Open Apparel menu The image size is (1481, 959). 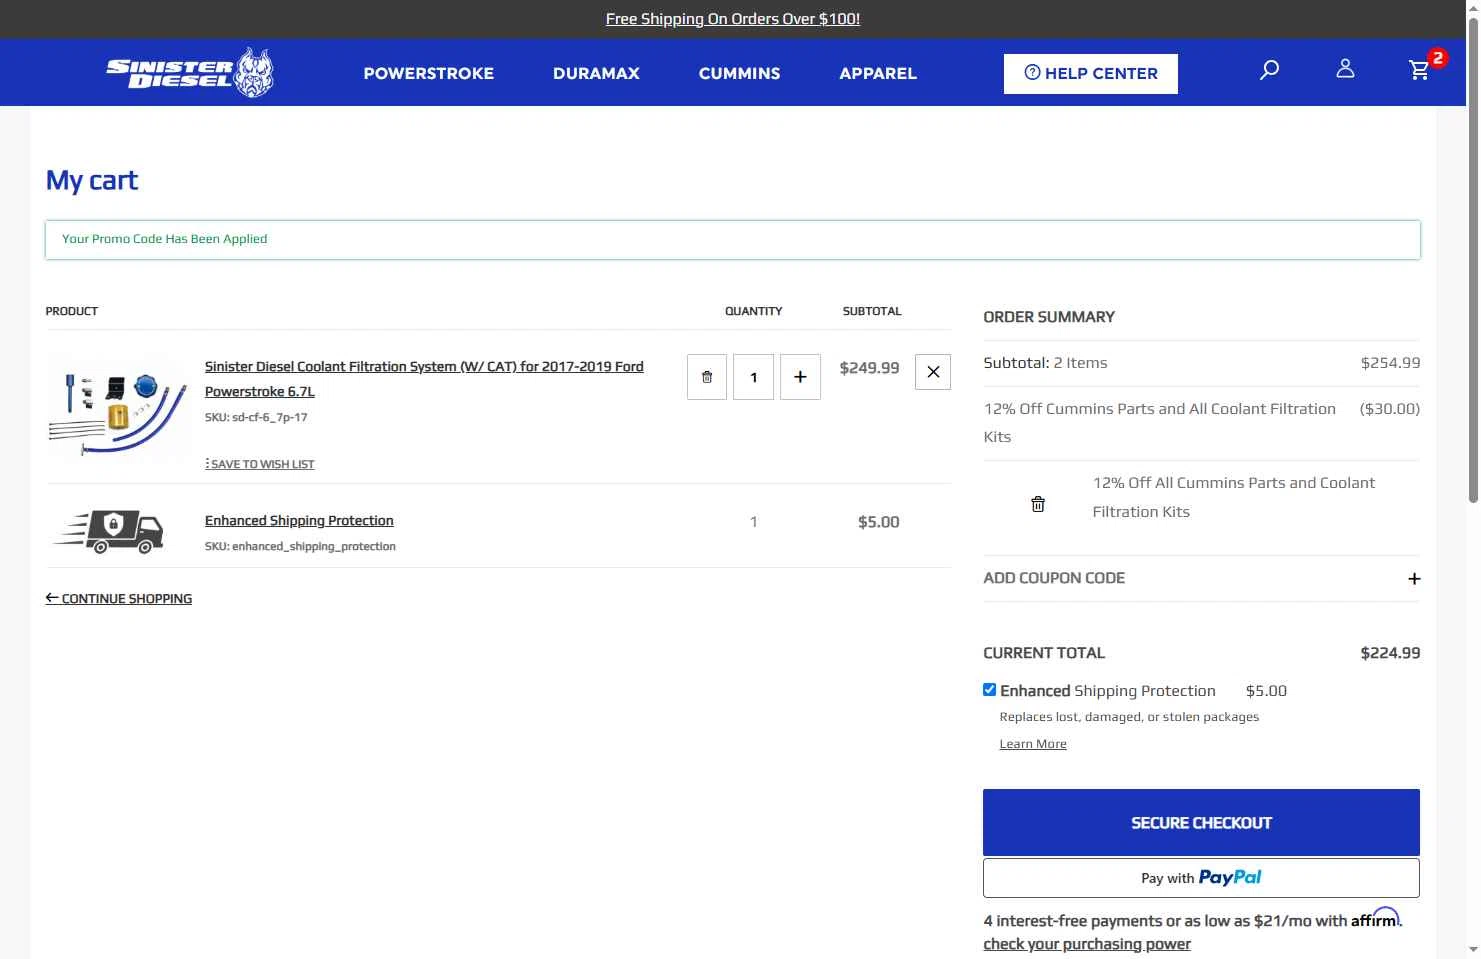878,73
